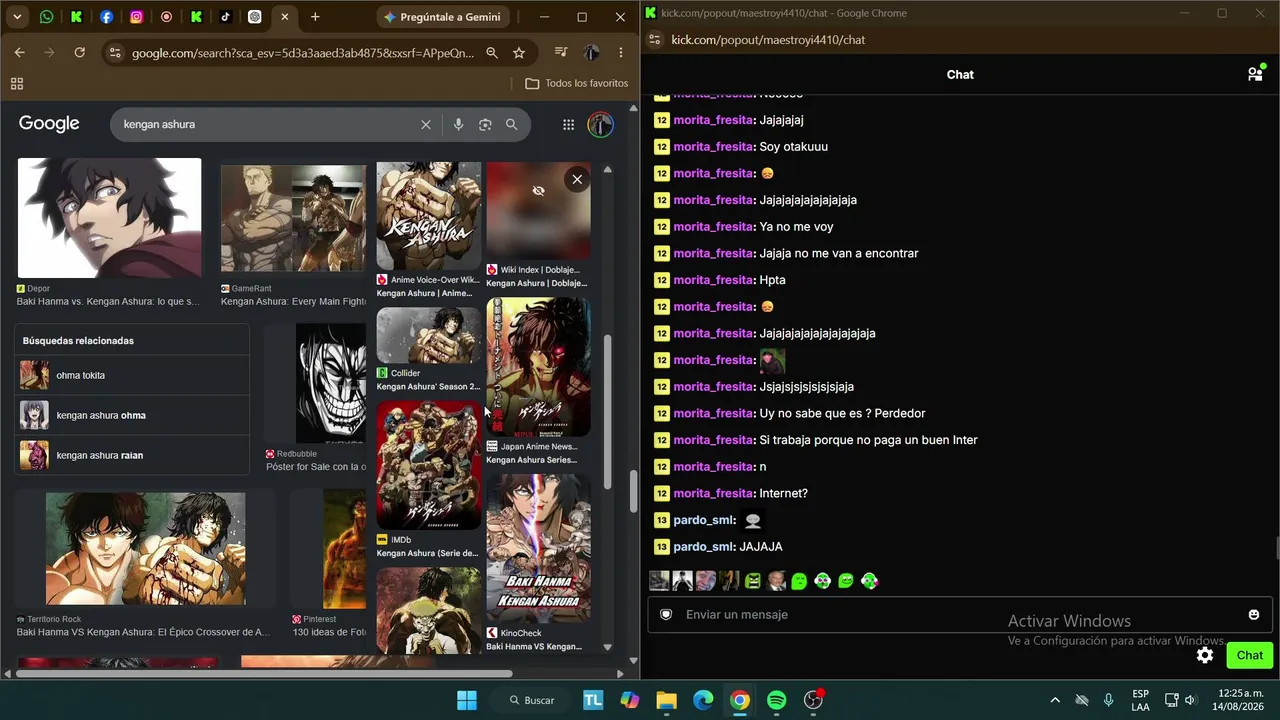Select related search kengan ashura ohma
This screenshot has height=720, width=1280.
coord(132,415)
